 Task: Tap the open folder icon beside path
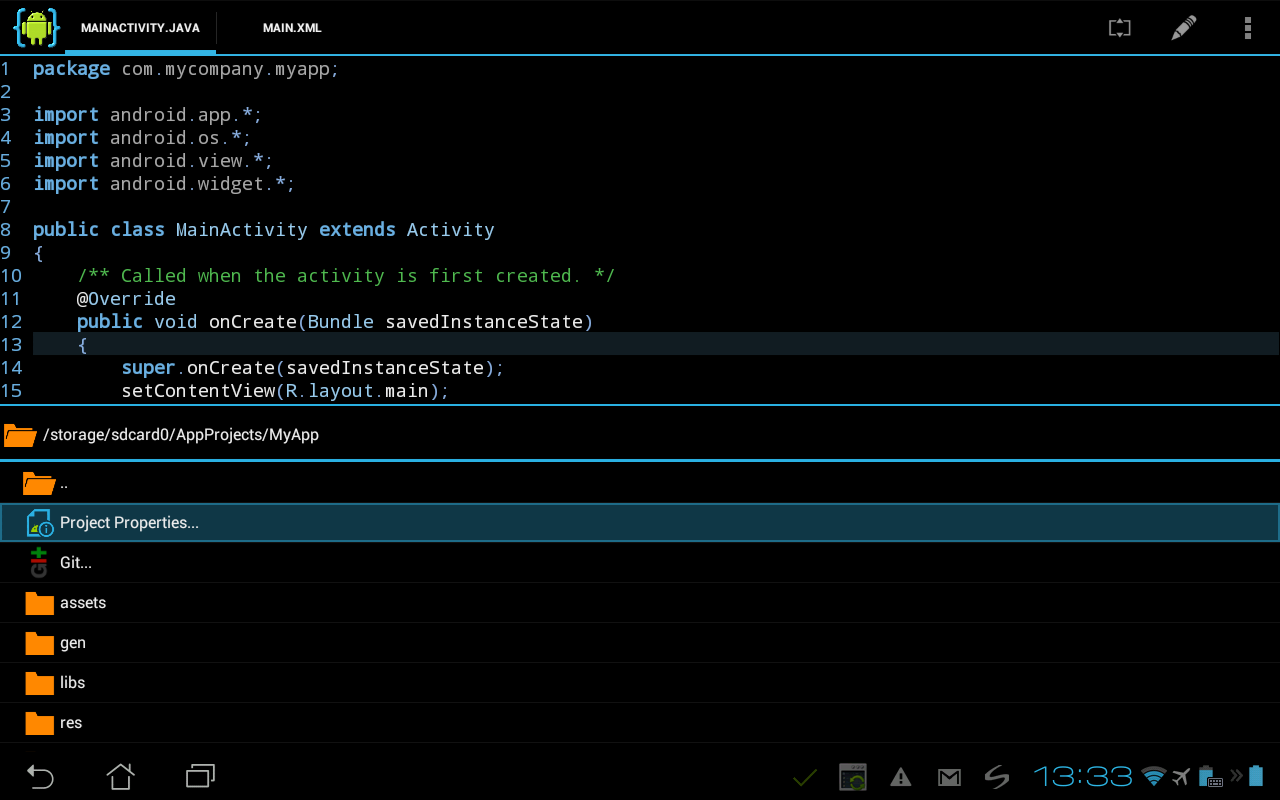20,435
